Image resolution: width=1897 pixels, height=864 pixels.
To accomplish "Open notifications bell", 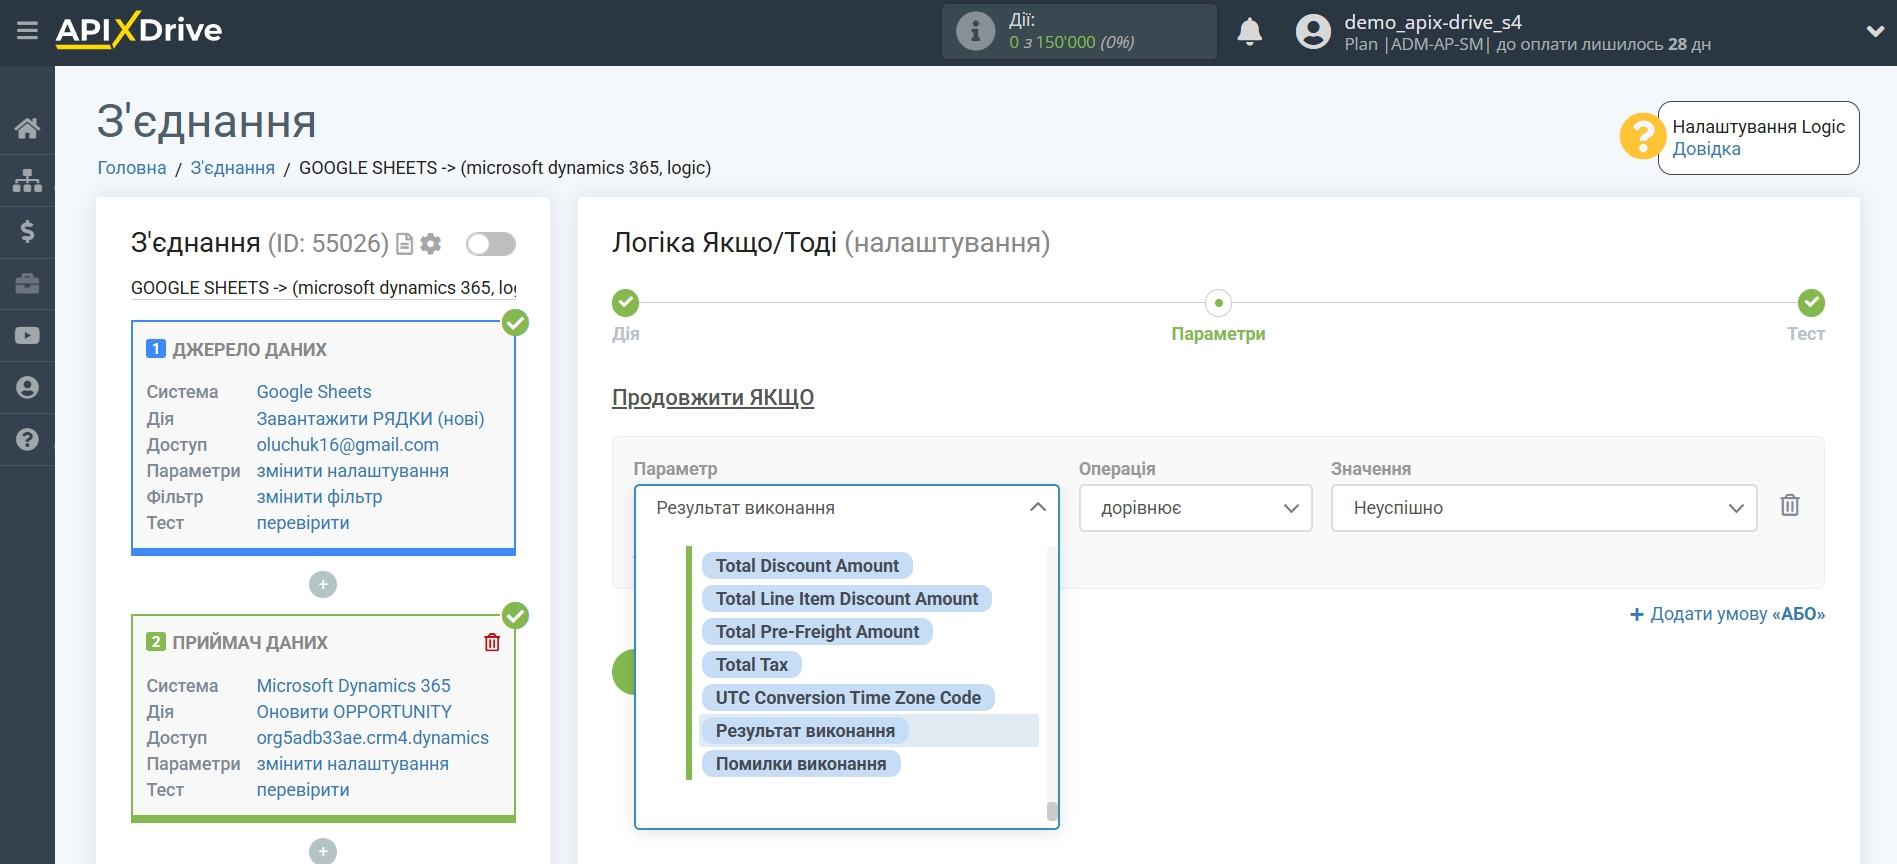I will pos(1249,32).
